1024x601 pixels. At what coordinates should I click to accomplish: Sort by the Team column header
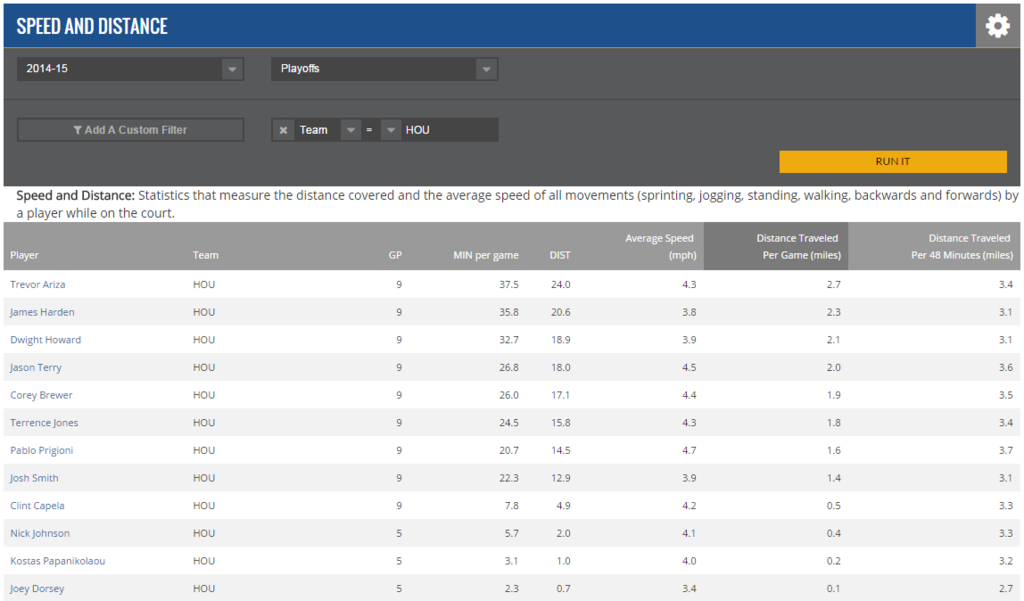[206, 255]
